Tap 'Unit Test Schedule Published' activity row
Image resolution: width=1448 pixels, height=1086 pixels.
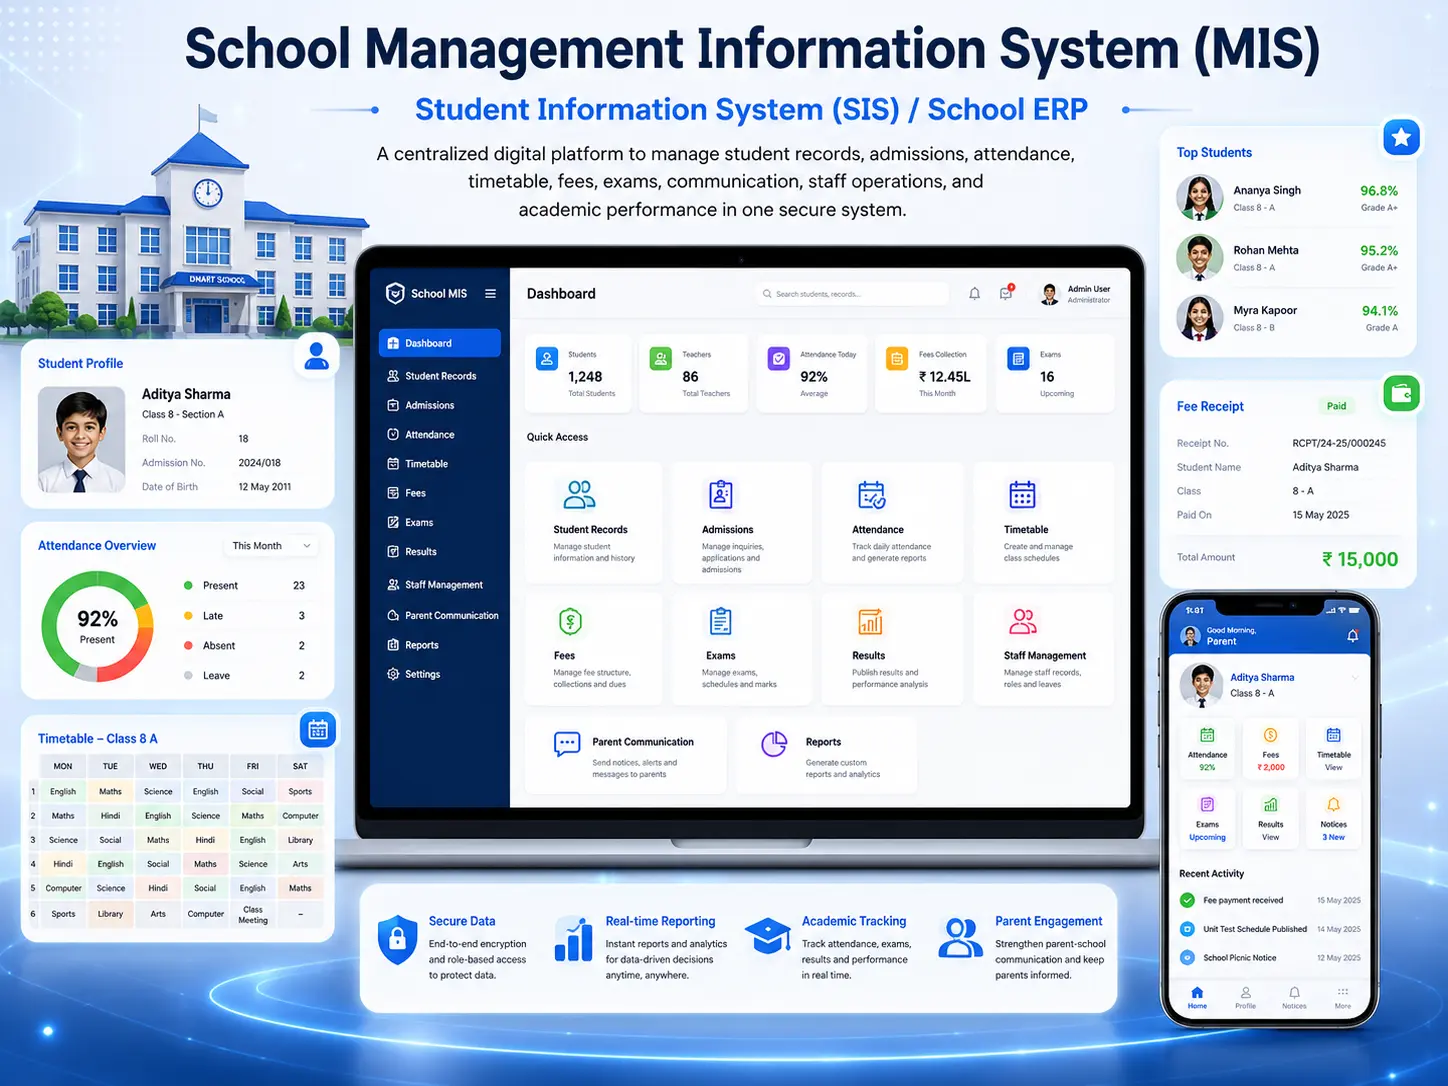(x=1270, y=929)
